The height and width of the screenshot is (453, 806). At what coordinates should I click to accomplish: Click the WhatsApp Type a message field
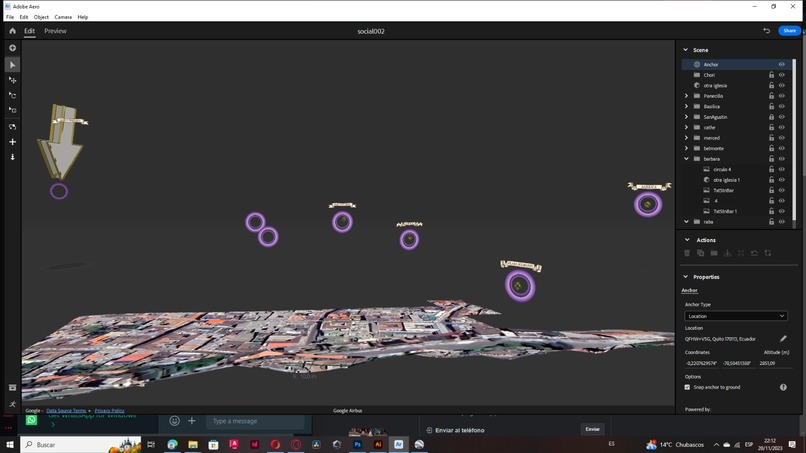coord(255,421)
